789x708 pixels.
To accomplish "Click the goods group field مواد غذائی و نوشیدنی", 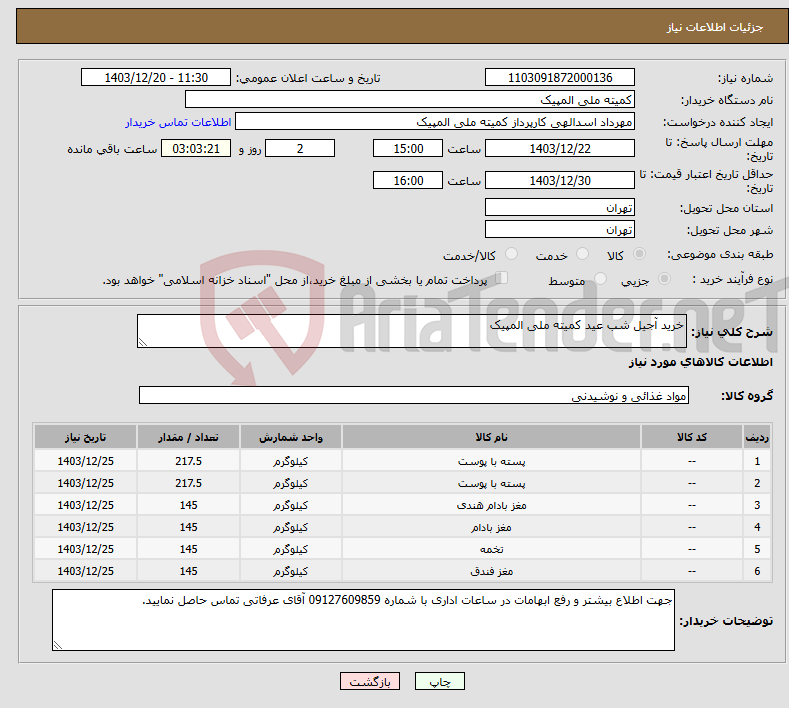I will click(414, 396).
